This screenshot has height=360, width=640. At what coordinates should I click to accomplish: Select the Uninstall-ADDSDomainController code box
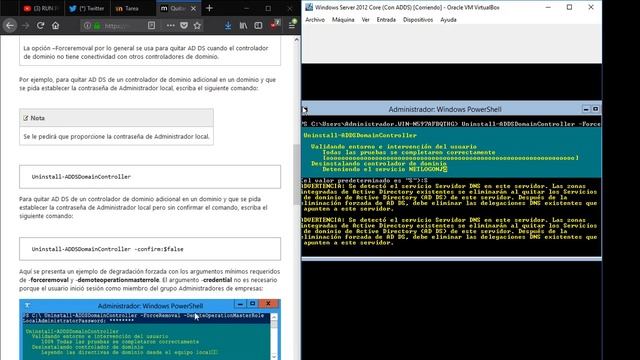[x=150, y=177]
